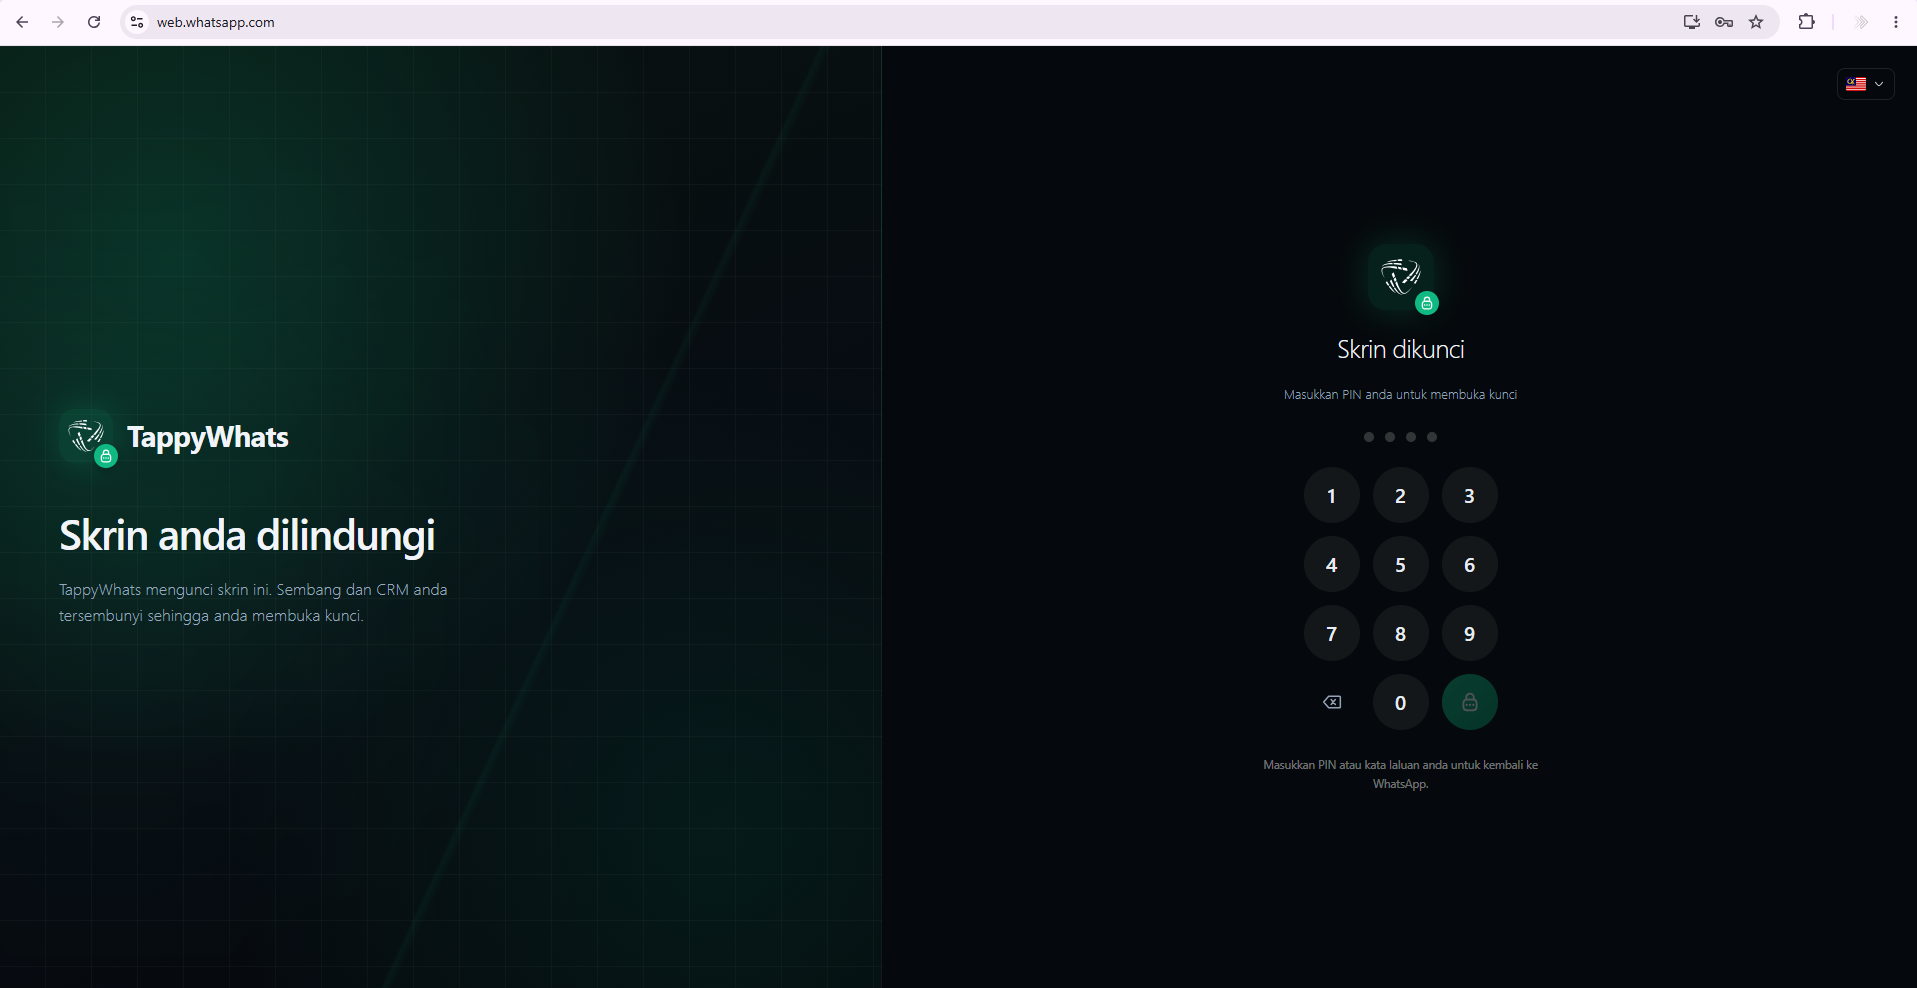1917x988 pixels.
Task: Open the Chrome three-dot menu
Action: [1896, 22]
